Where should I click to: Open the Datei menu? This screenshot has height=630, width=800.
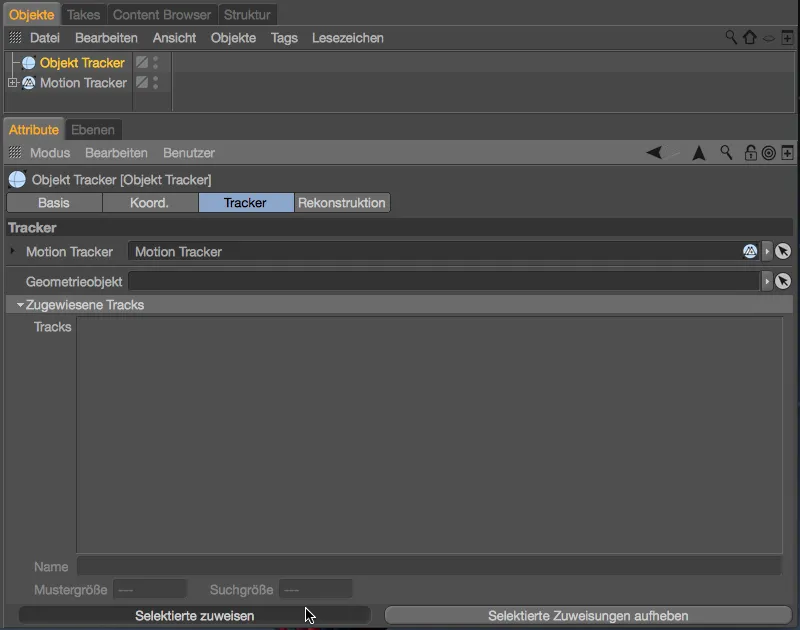[45, 38]
